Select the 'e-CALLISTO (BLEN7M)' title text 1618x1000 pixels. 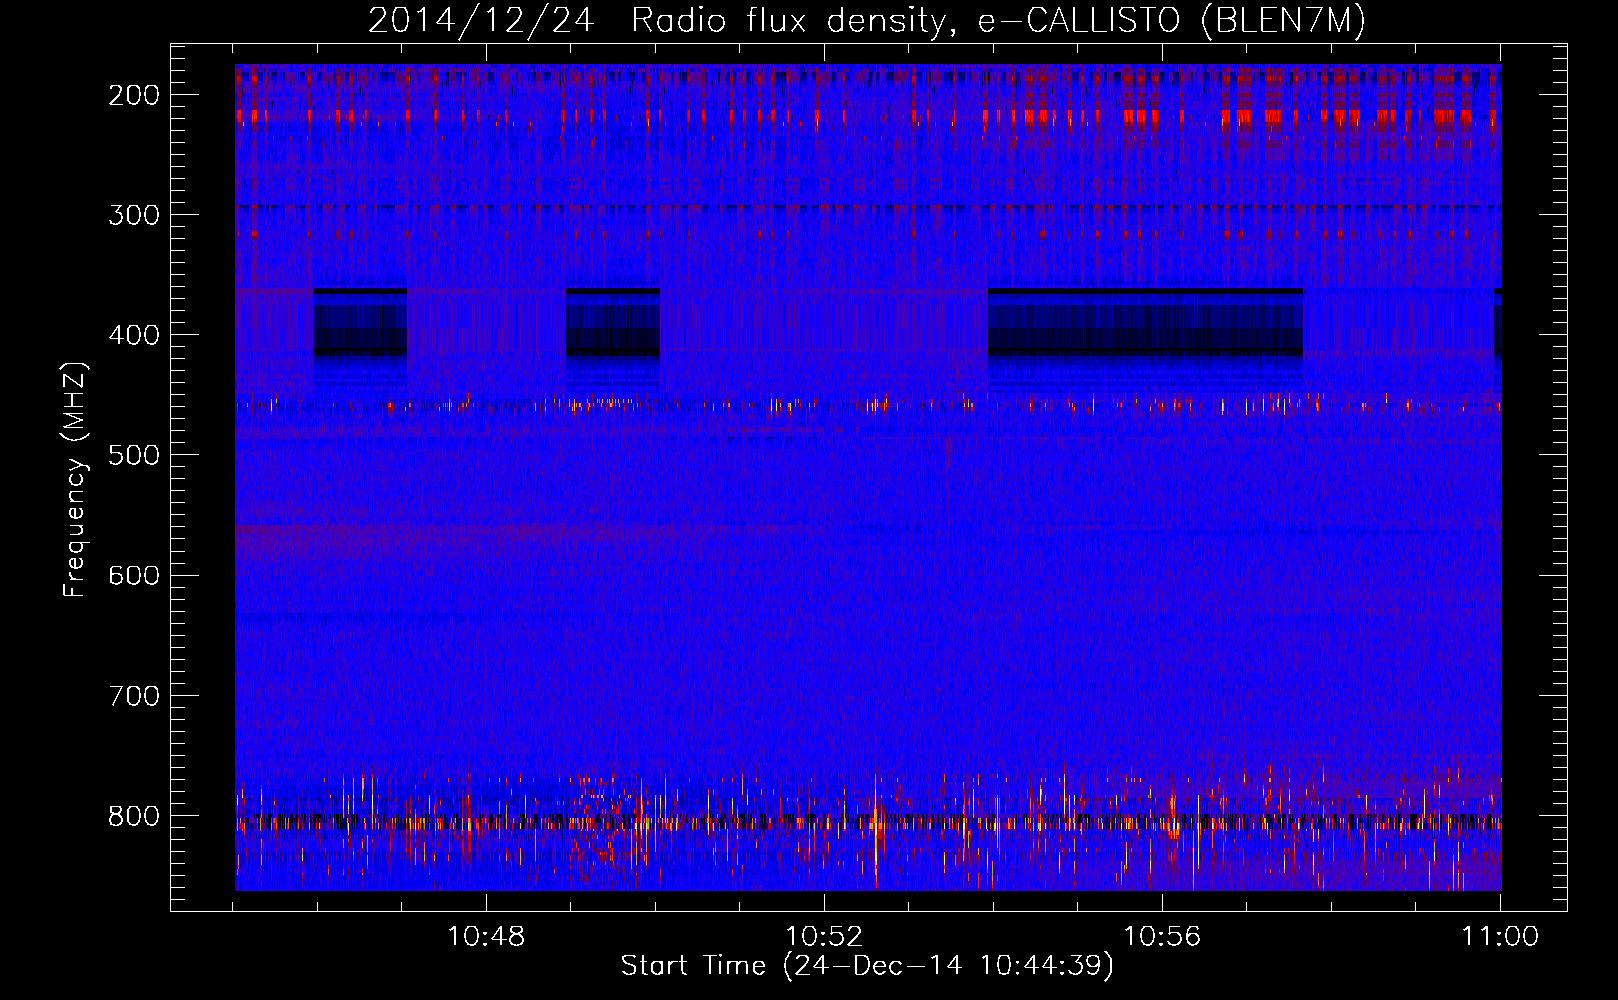[1172, 20]
